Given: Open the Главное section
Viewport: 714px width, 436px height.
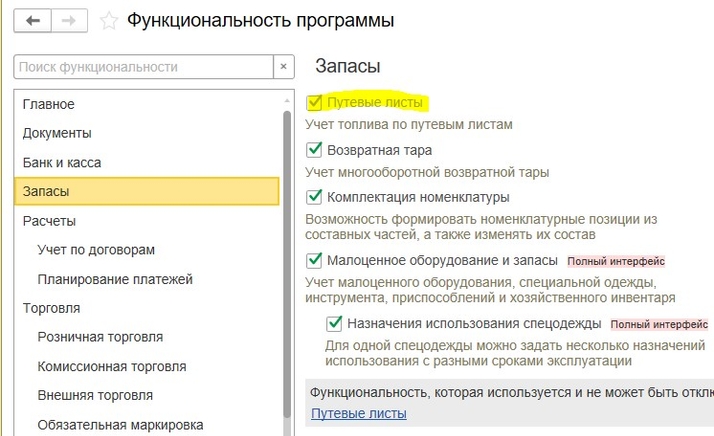Looking at the screenshot, I should [x=49, y=104].
